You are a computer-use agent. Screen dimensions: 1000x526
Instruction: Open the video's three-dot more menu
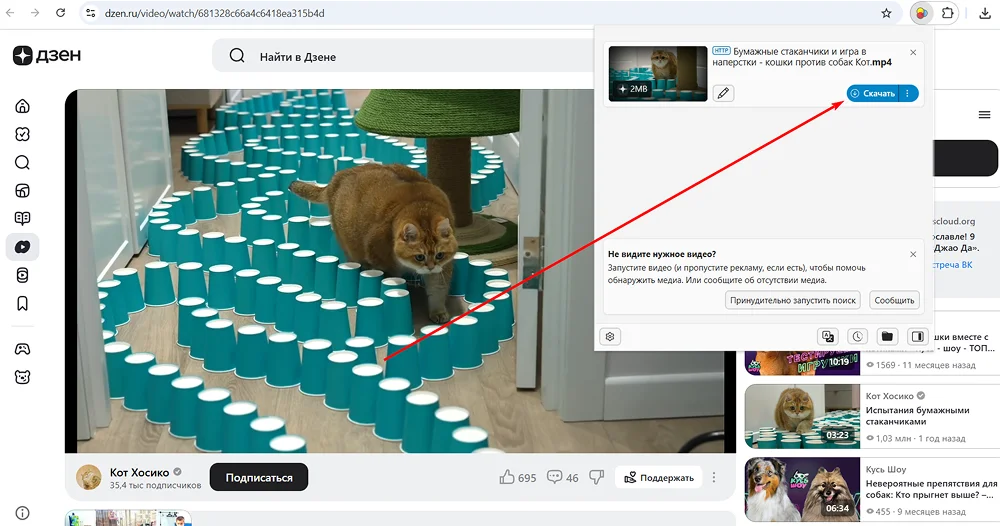[714, 478]
